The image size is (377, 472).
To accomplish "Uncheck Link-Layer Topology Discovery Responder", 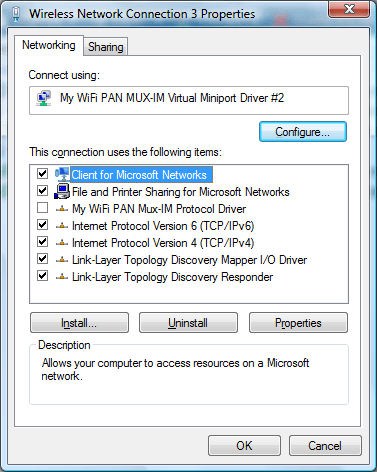I will click(x=42, y=276).
